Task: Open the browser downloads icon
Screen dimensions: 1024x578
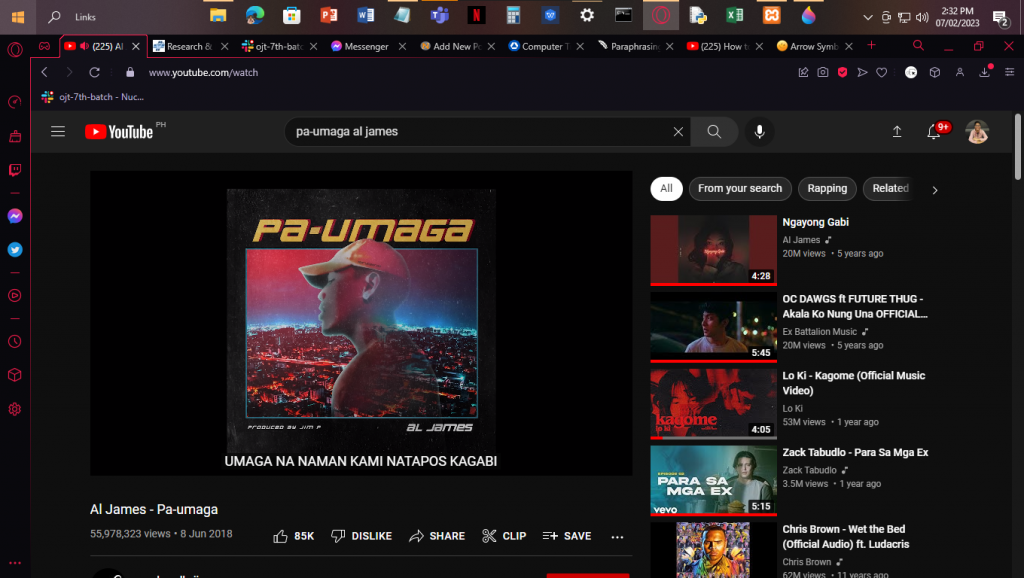Action: point(985,72)
